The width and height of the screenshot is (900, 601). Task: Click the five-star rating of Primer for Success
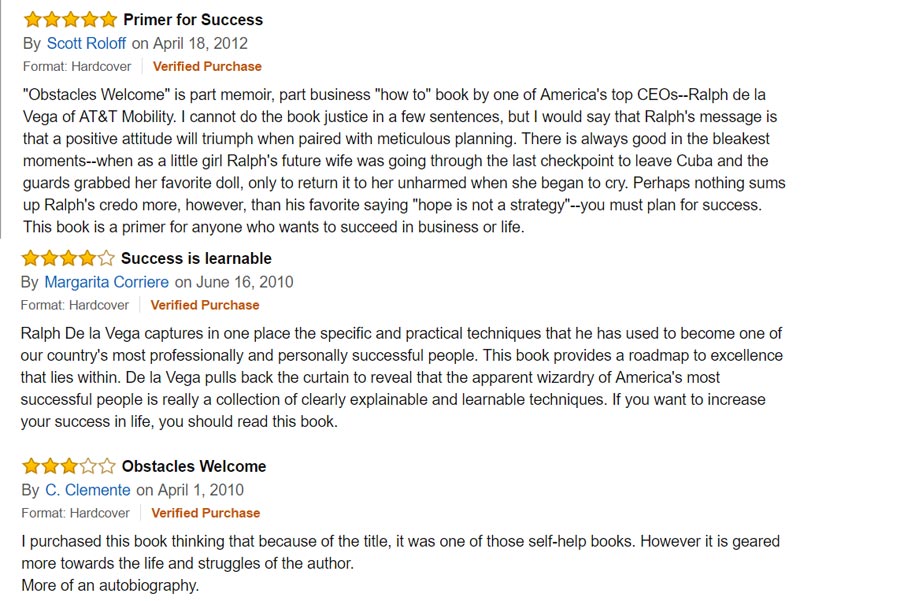(70, 20)
